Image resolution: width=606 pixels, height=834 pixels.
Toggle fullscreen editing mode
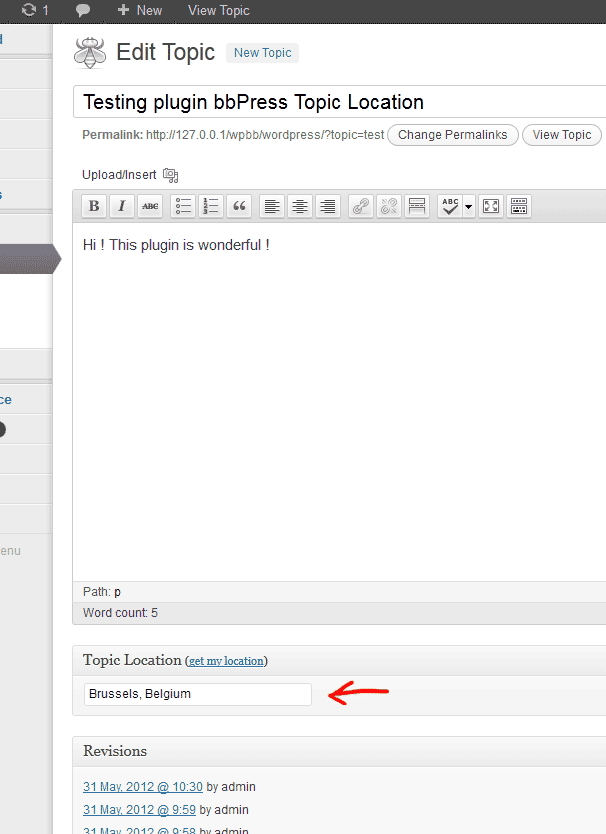491,206
